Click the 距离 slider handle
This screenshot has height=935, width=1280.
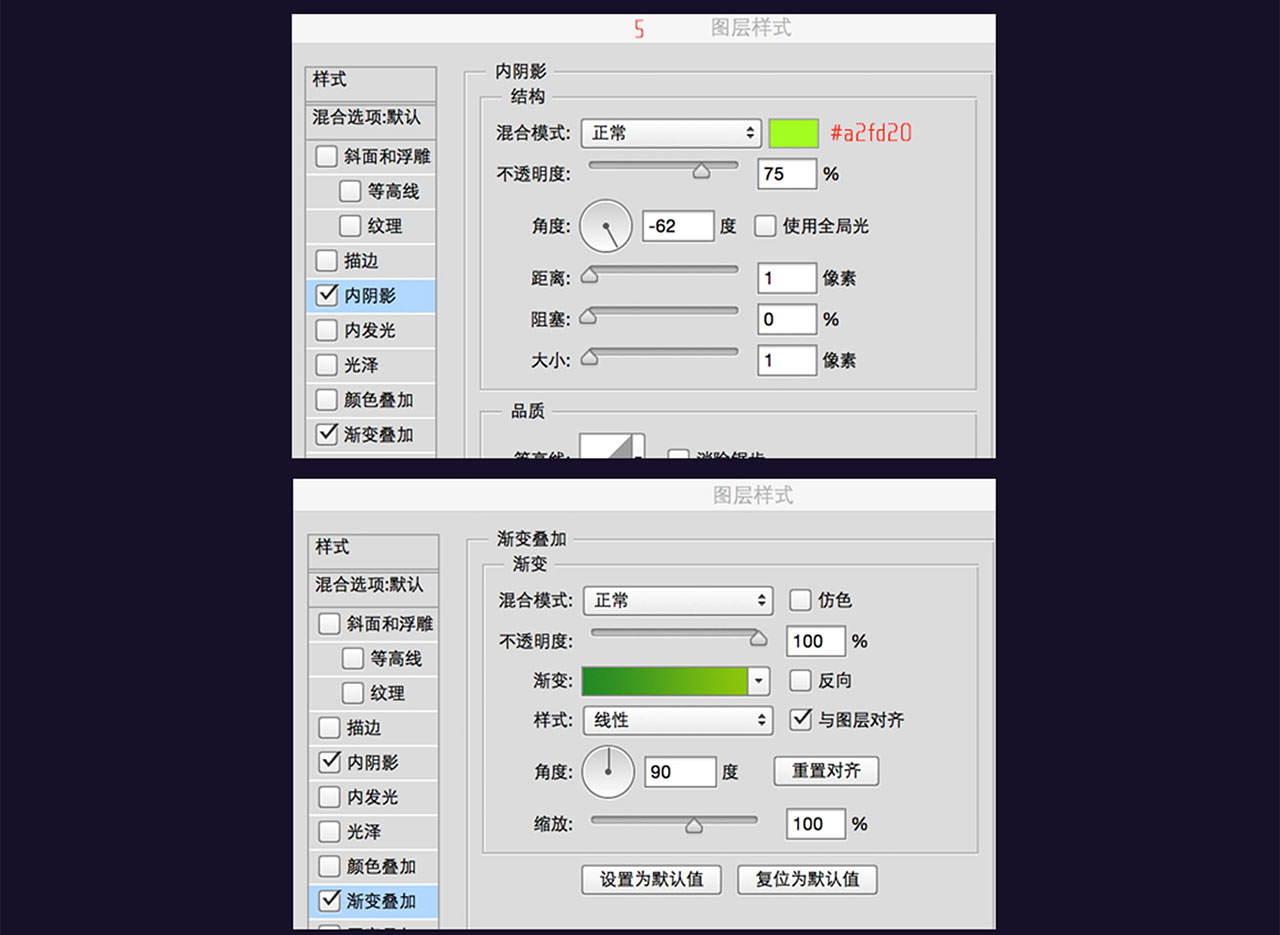(x=589, y=276)
